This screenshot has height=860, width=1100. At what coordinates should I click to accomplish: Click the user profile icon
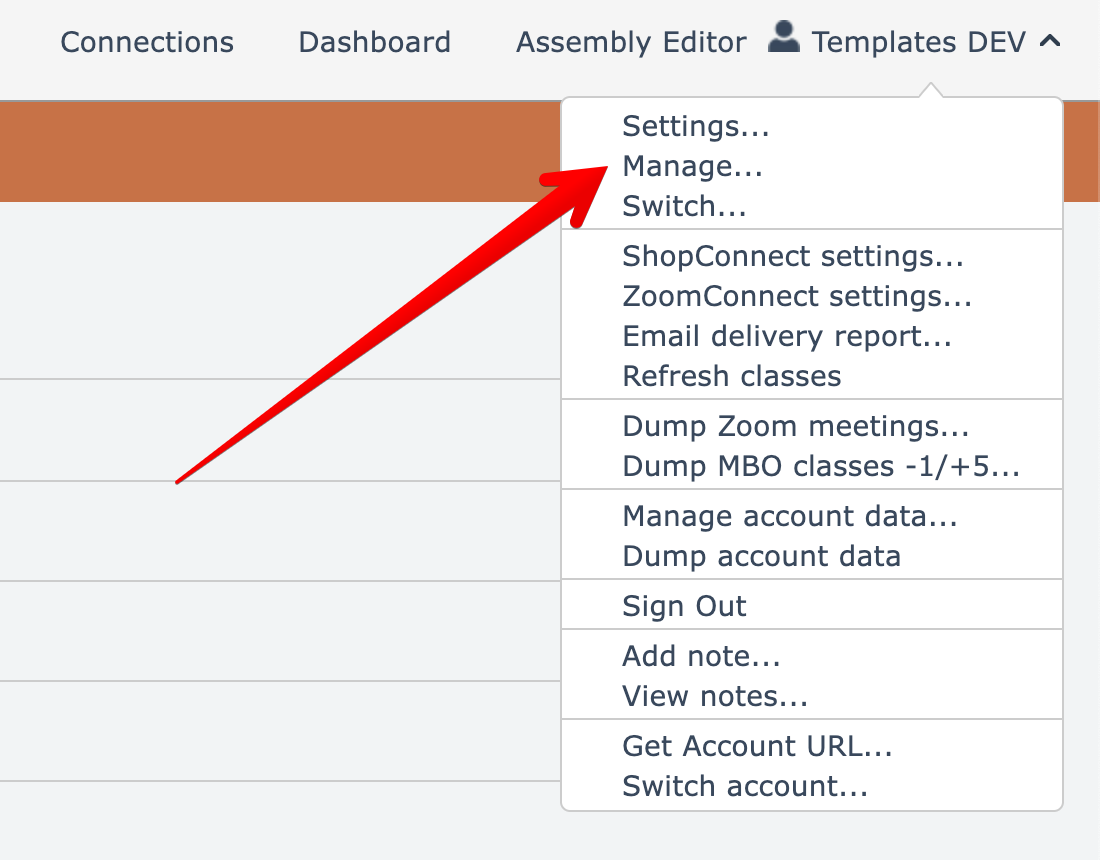(783, 39)
